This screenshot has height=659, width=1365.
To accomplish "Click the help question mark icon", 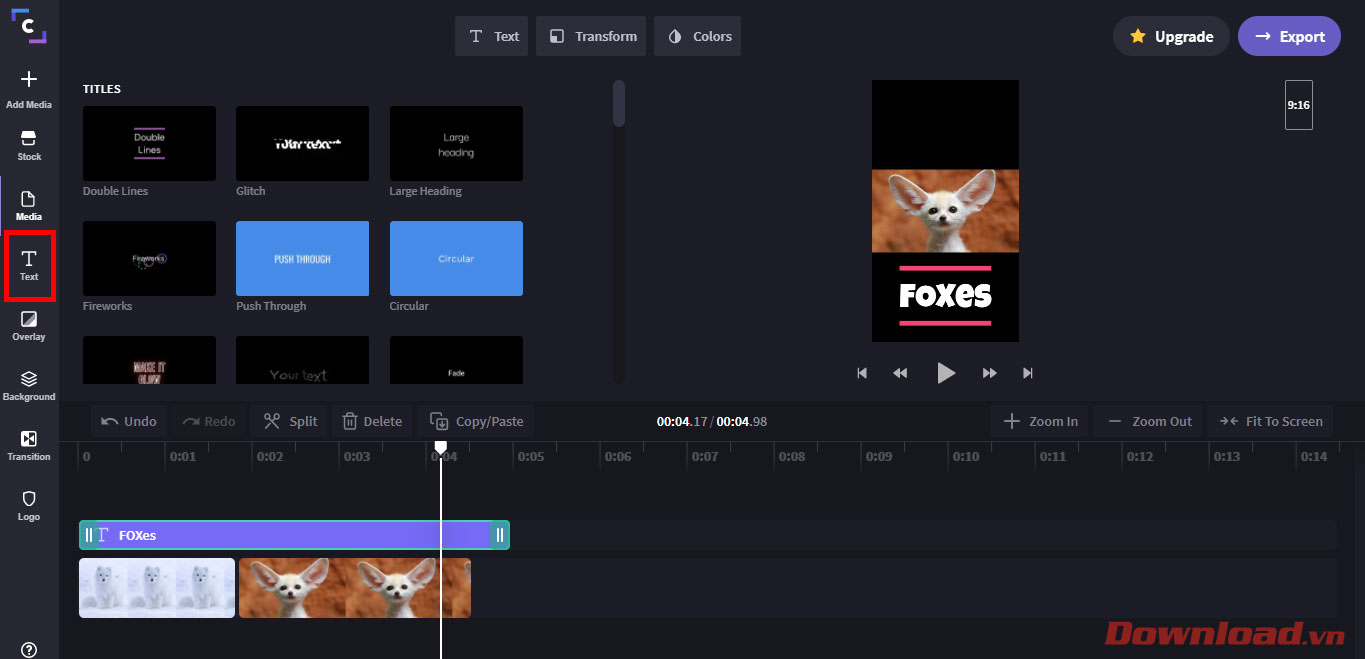I will click(x=29, y=649).
